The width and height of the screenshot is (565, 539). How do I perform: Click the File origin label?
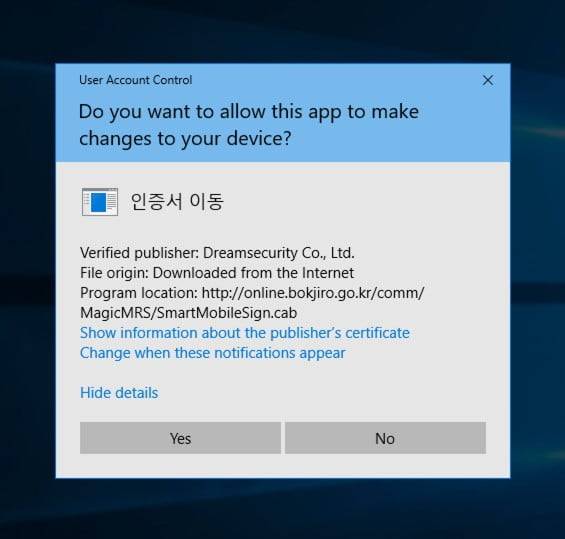pos(115,273)
